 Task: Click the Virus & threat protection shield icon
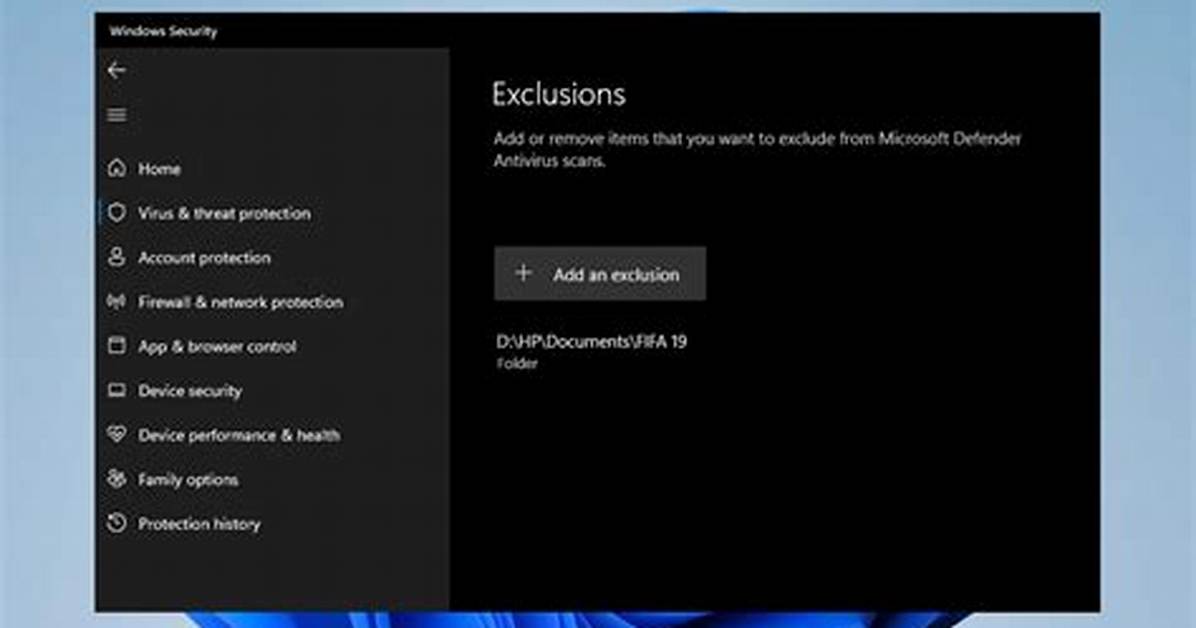pyautogui.click(x=117, y=213)
